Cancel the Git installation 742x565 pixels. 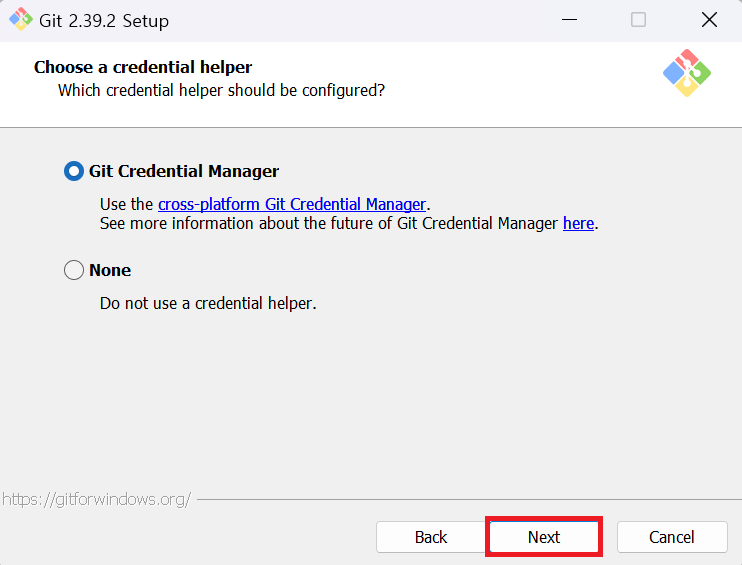(672, 537)
